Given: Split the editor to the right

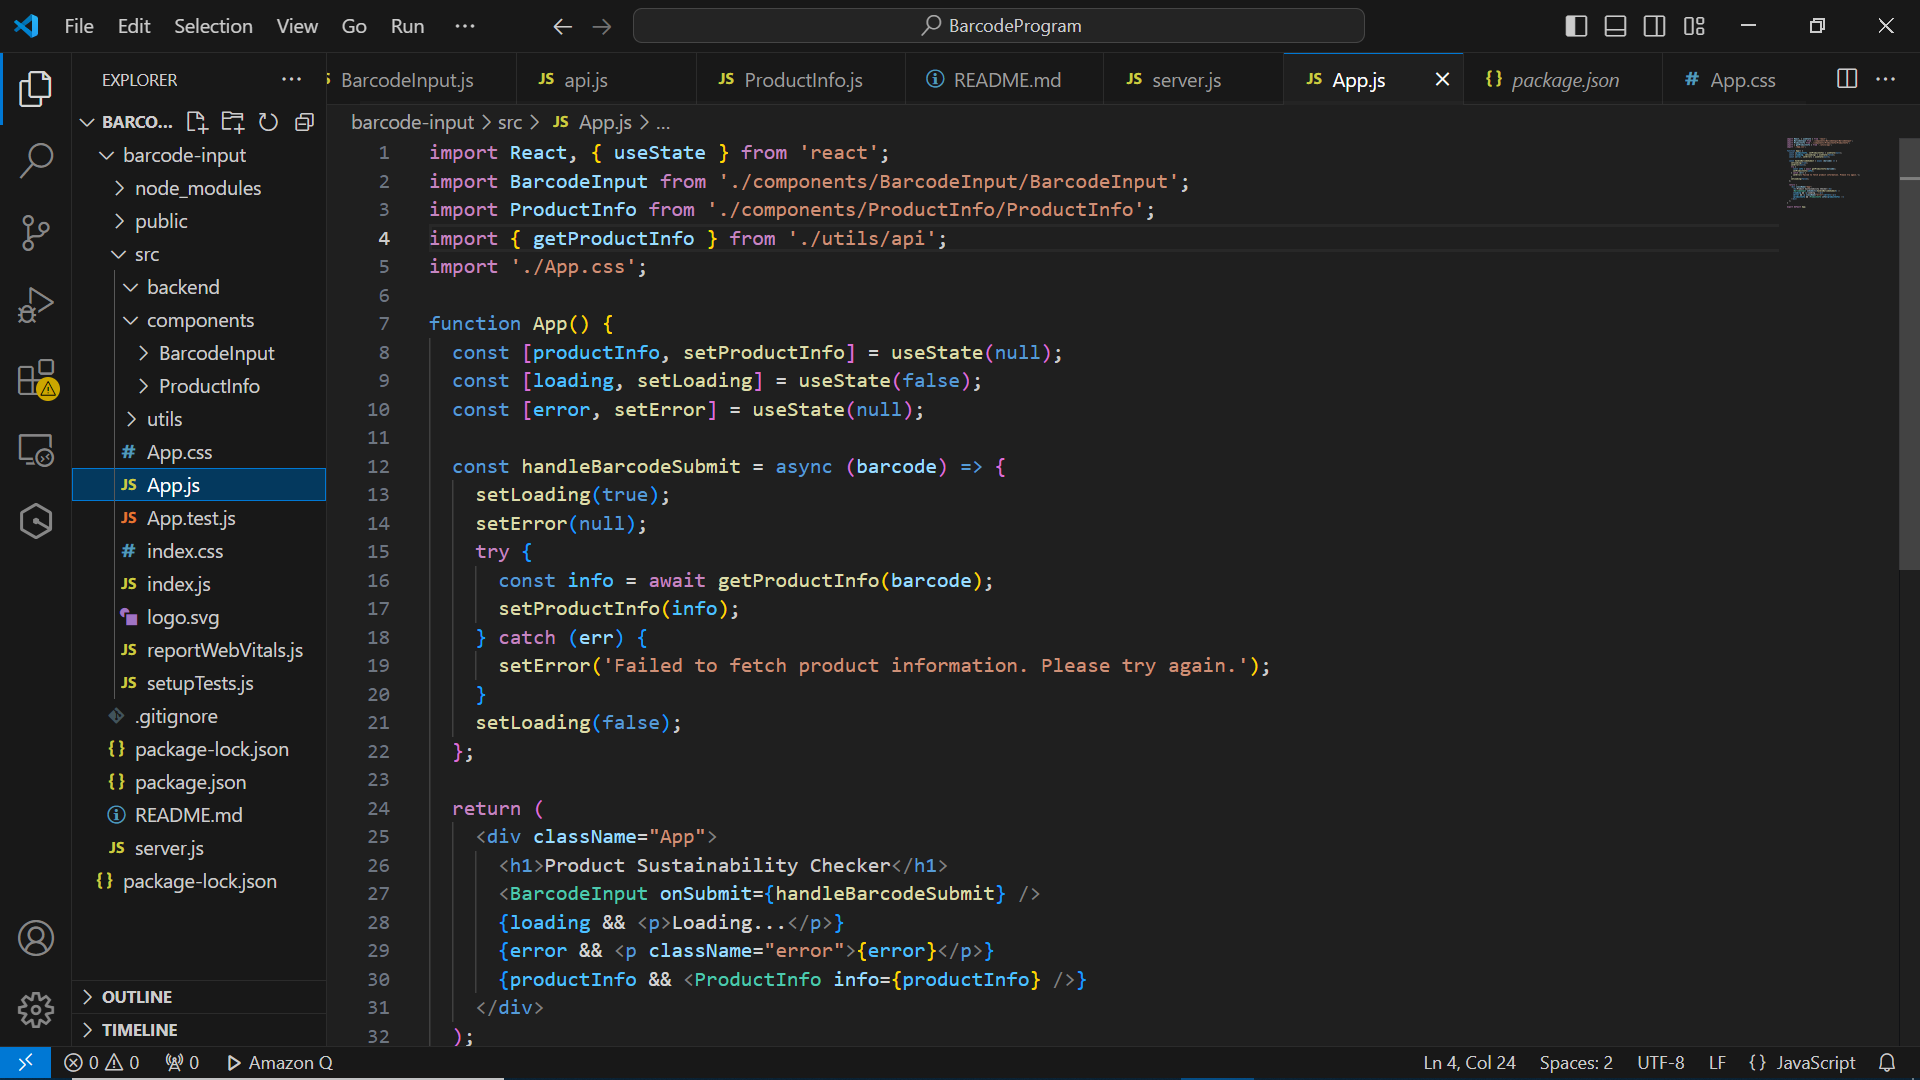Looking at the screenshot, I should coord(1847,79).
